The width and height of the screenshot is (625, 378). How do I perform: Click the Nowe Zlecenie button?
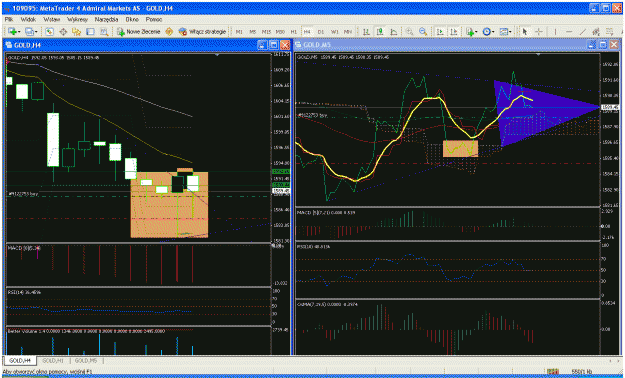(x=138, y=32)
